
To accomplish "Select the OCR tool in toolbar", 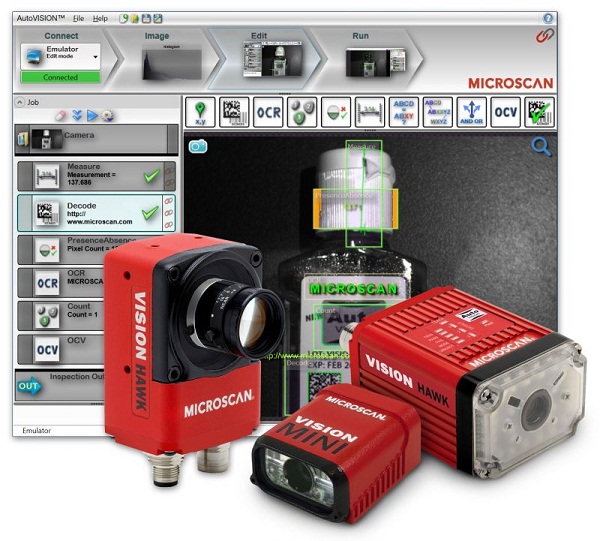I will click(x=268, y=112).
